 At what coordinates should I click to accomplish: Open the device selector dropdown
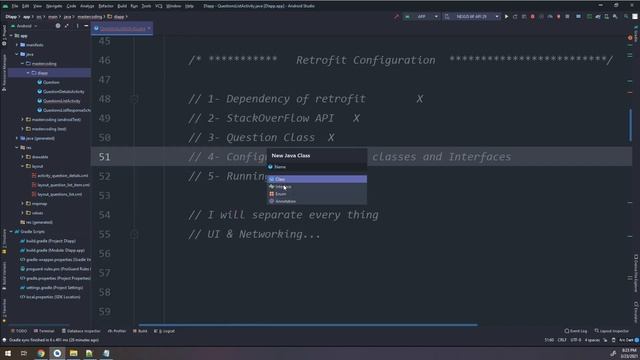coord(472,17)
